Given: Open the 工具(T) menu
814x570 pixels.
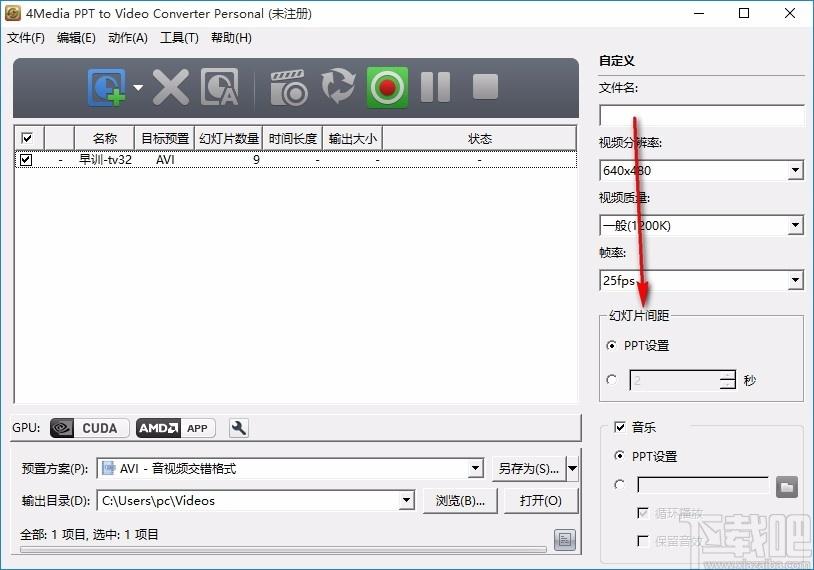Looking at the screenshot, I should 179,38.
